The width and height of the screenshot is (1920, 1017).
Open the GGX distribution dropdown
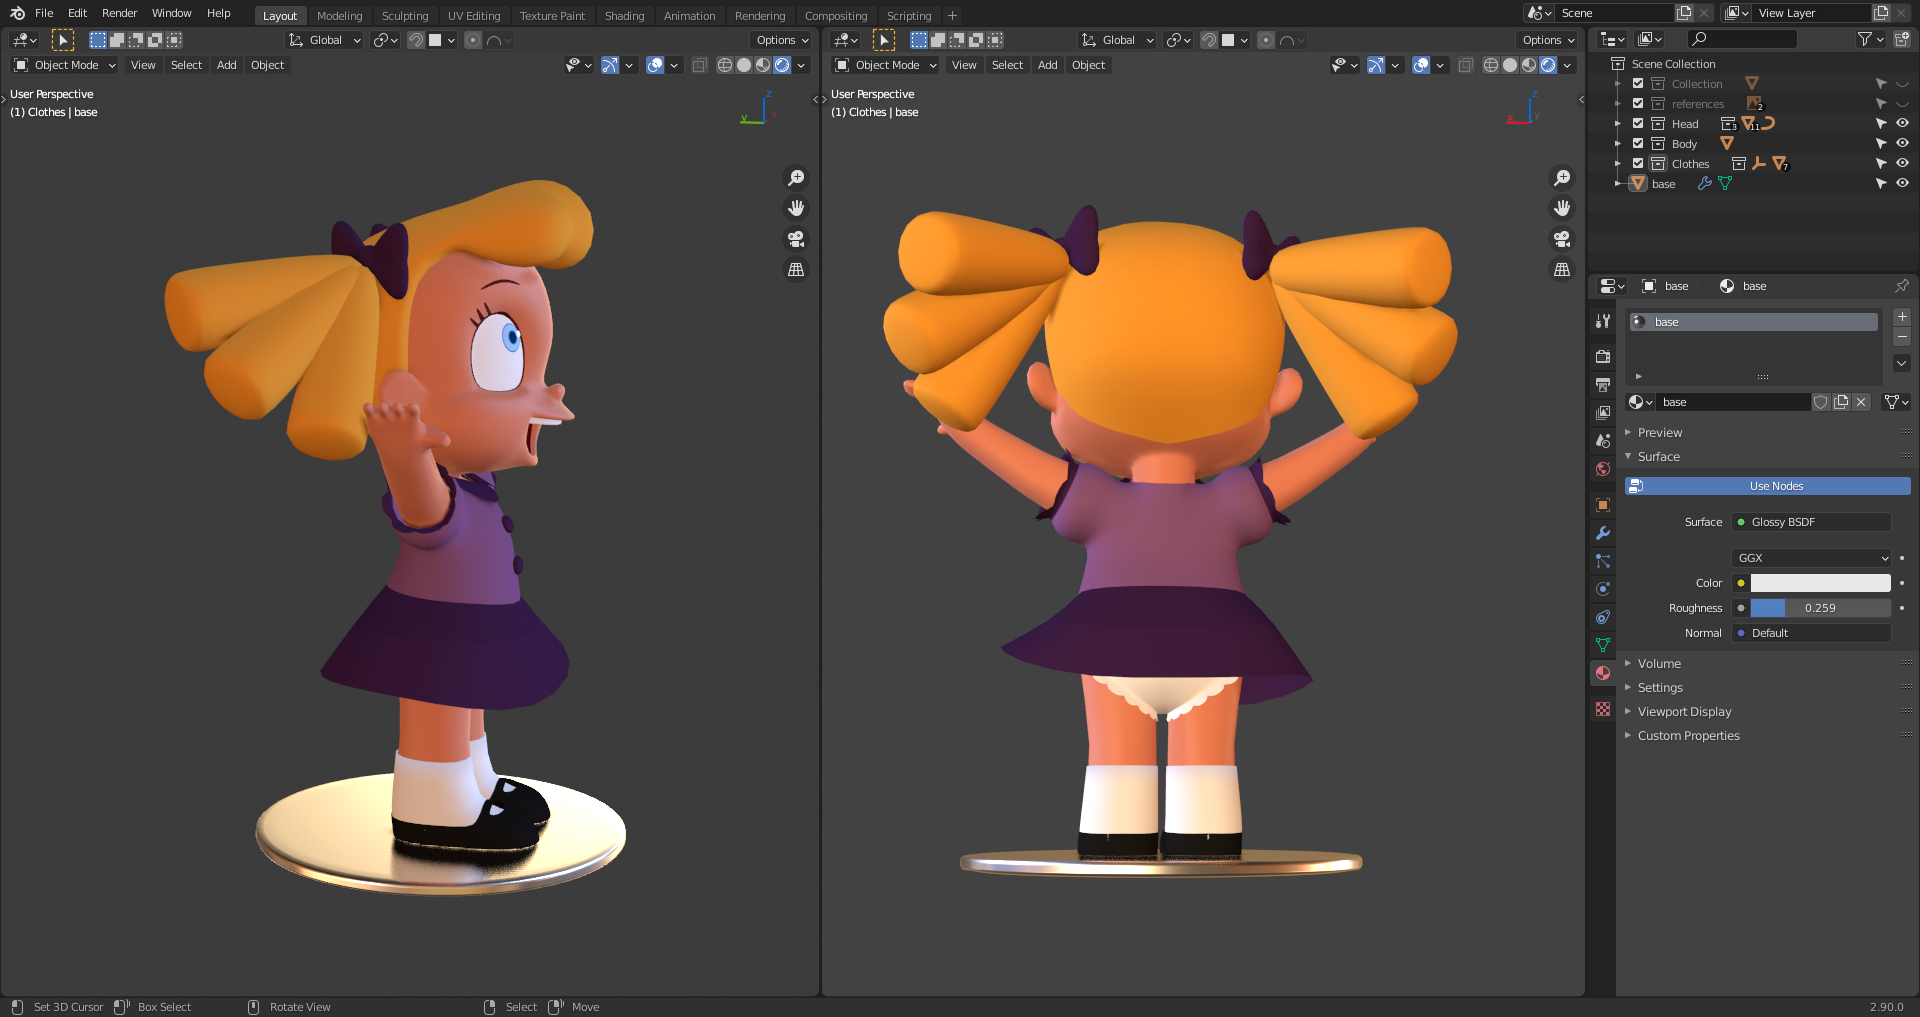pos(1811,558)
